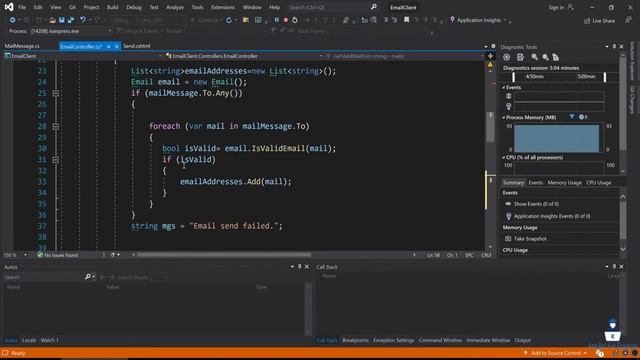640x360 pixels.
Task: Click the Save file toolbar icon
Action: pos(62,20)
